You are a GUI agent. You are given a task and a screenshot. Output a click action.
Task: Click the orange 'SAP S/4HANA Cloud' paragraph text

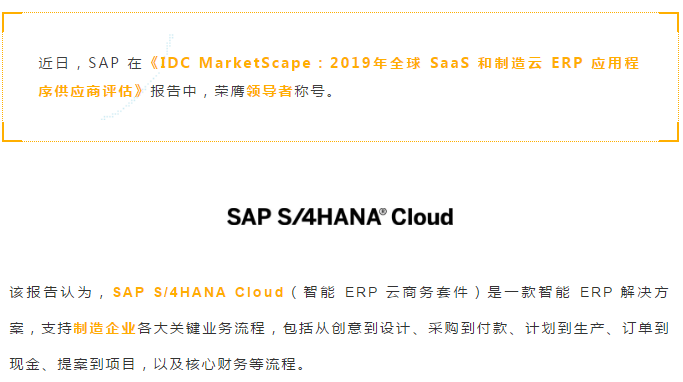click(x=198, y=292)
